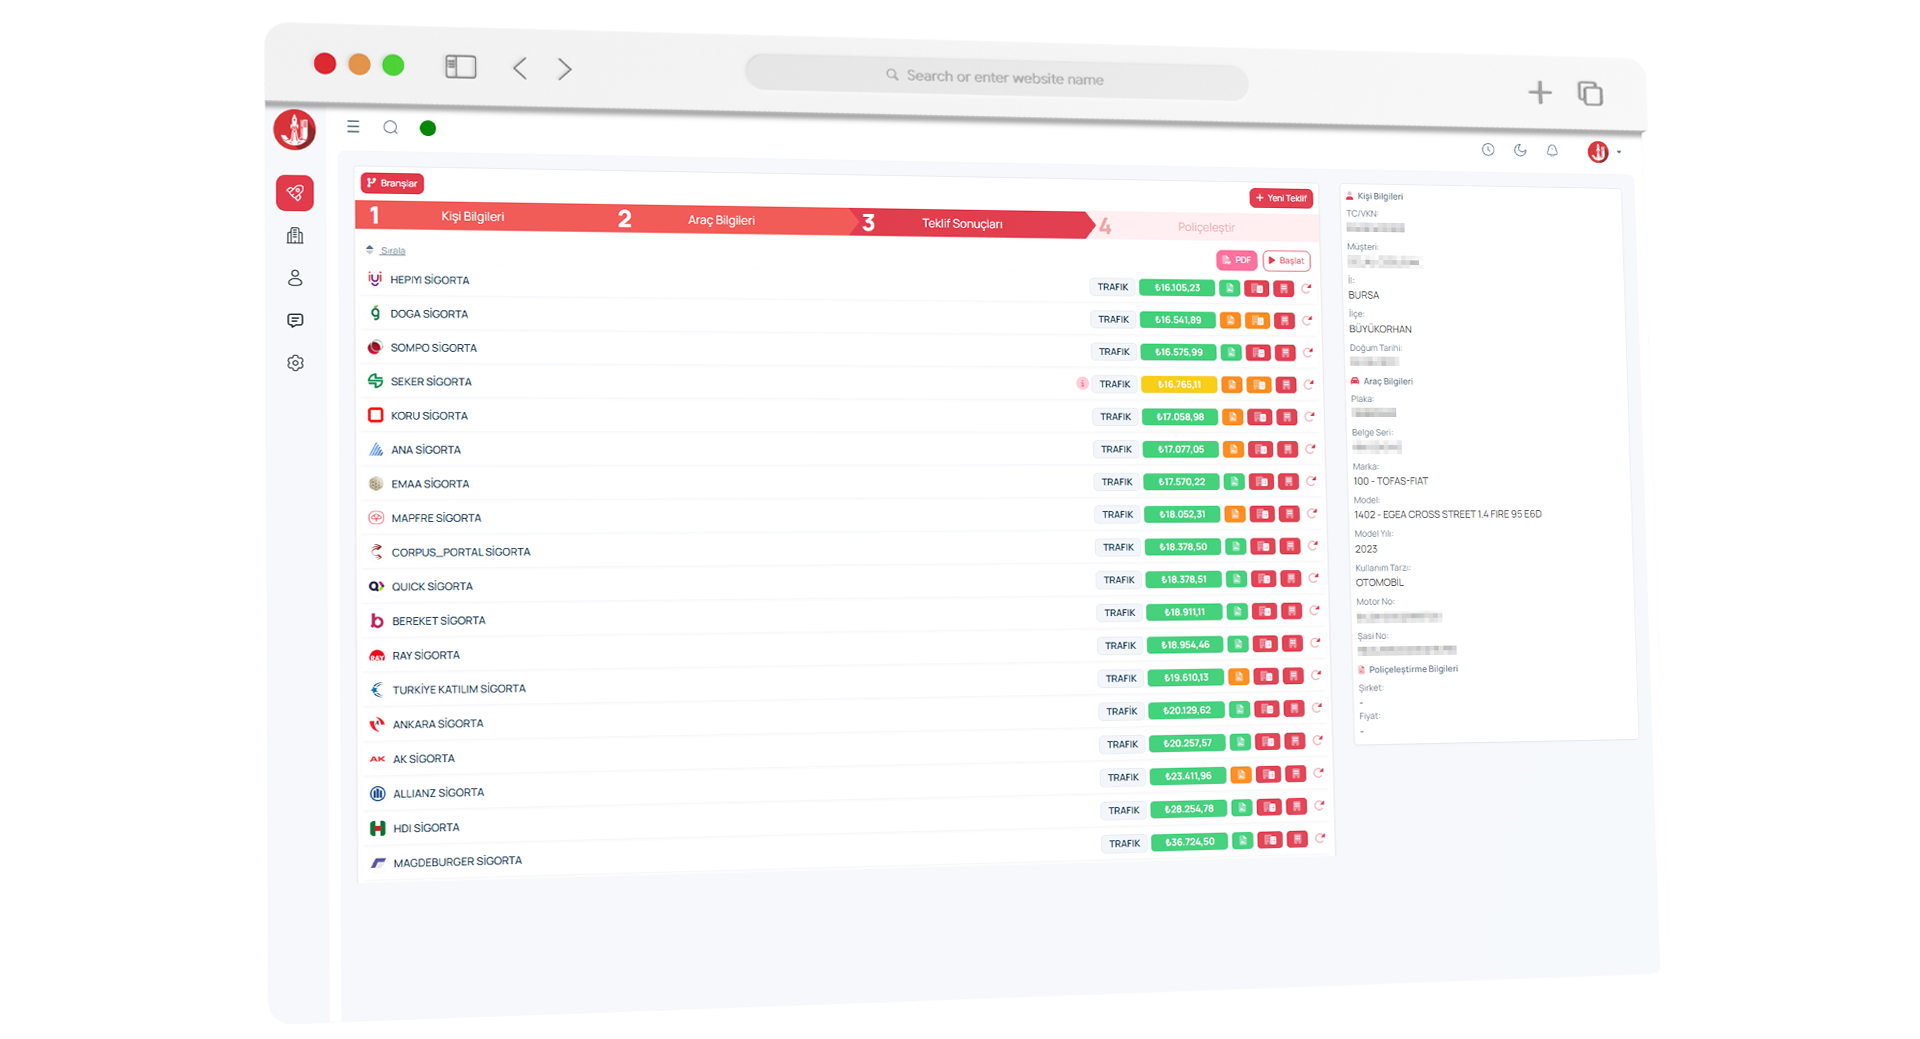Screen dimensions: 1920x1039
Task: Open the Branşlar branch selector
Action: coord(392,183)
